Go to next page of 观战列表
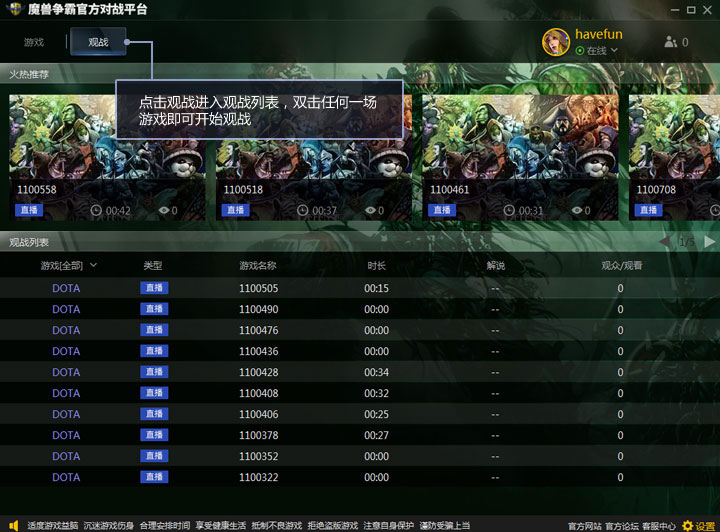This screenshot has height=532, width=720. (710, 242)
